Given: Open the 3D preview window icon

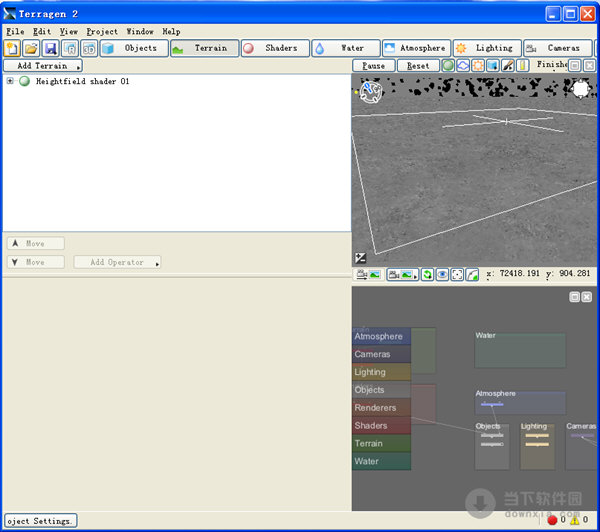Looking at the screenshot, I should [89, 48].
